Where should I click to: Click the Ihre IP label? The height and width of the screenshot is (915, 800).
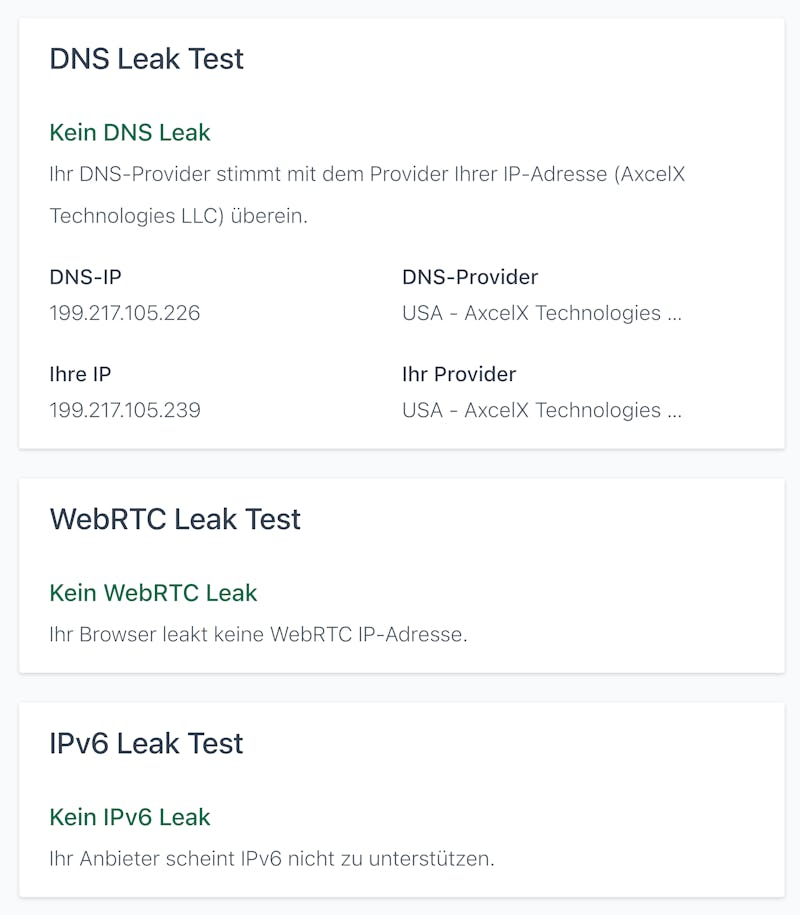(80, 374)
